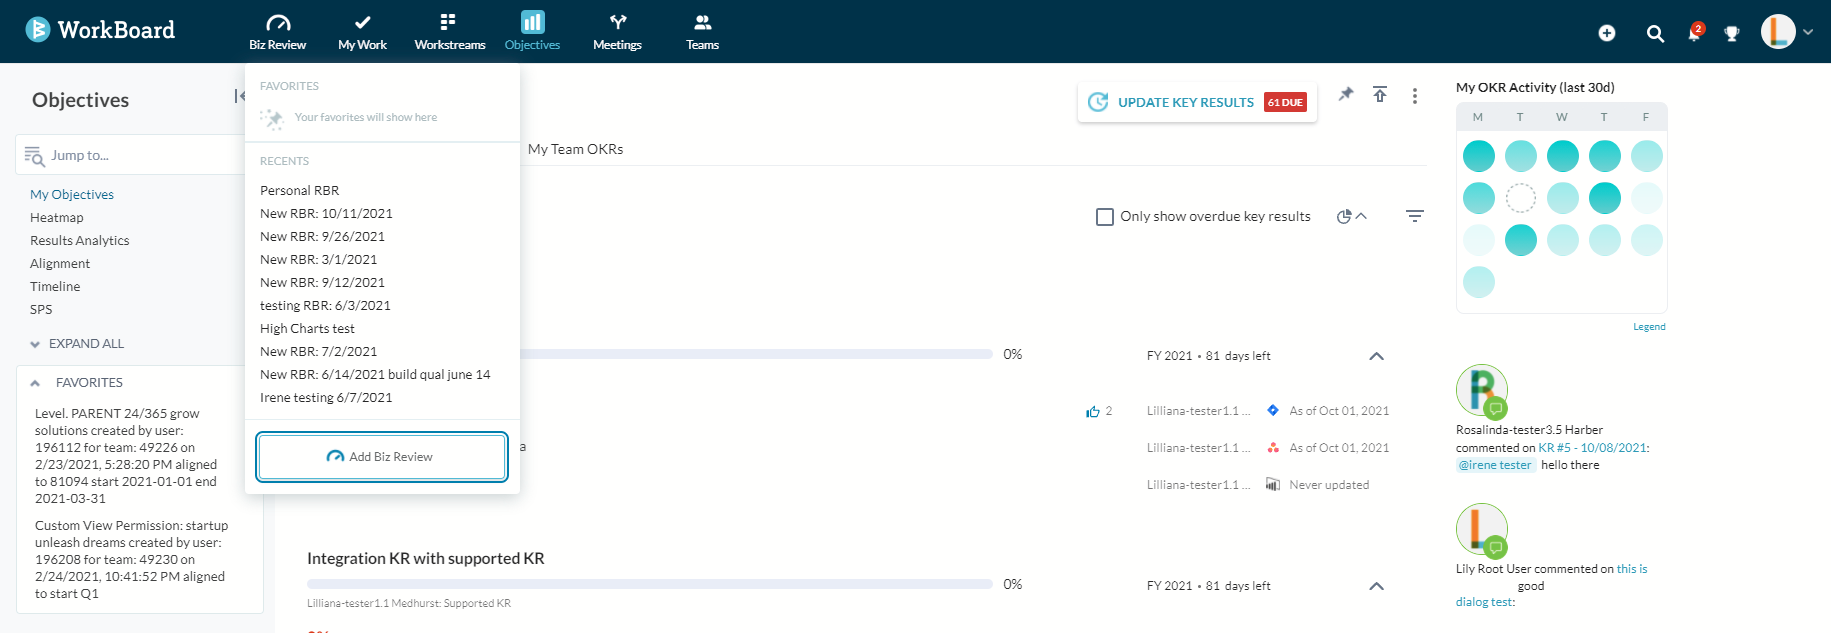The height and width of the screenshot is (633, 1831).
Task: Open search with the magnifier icon
Action: [1655, 34]
